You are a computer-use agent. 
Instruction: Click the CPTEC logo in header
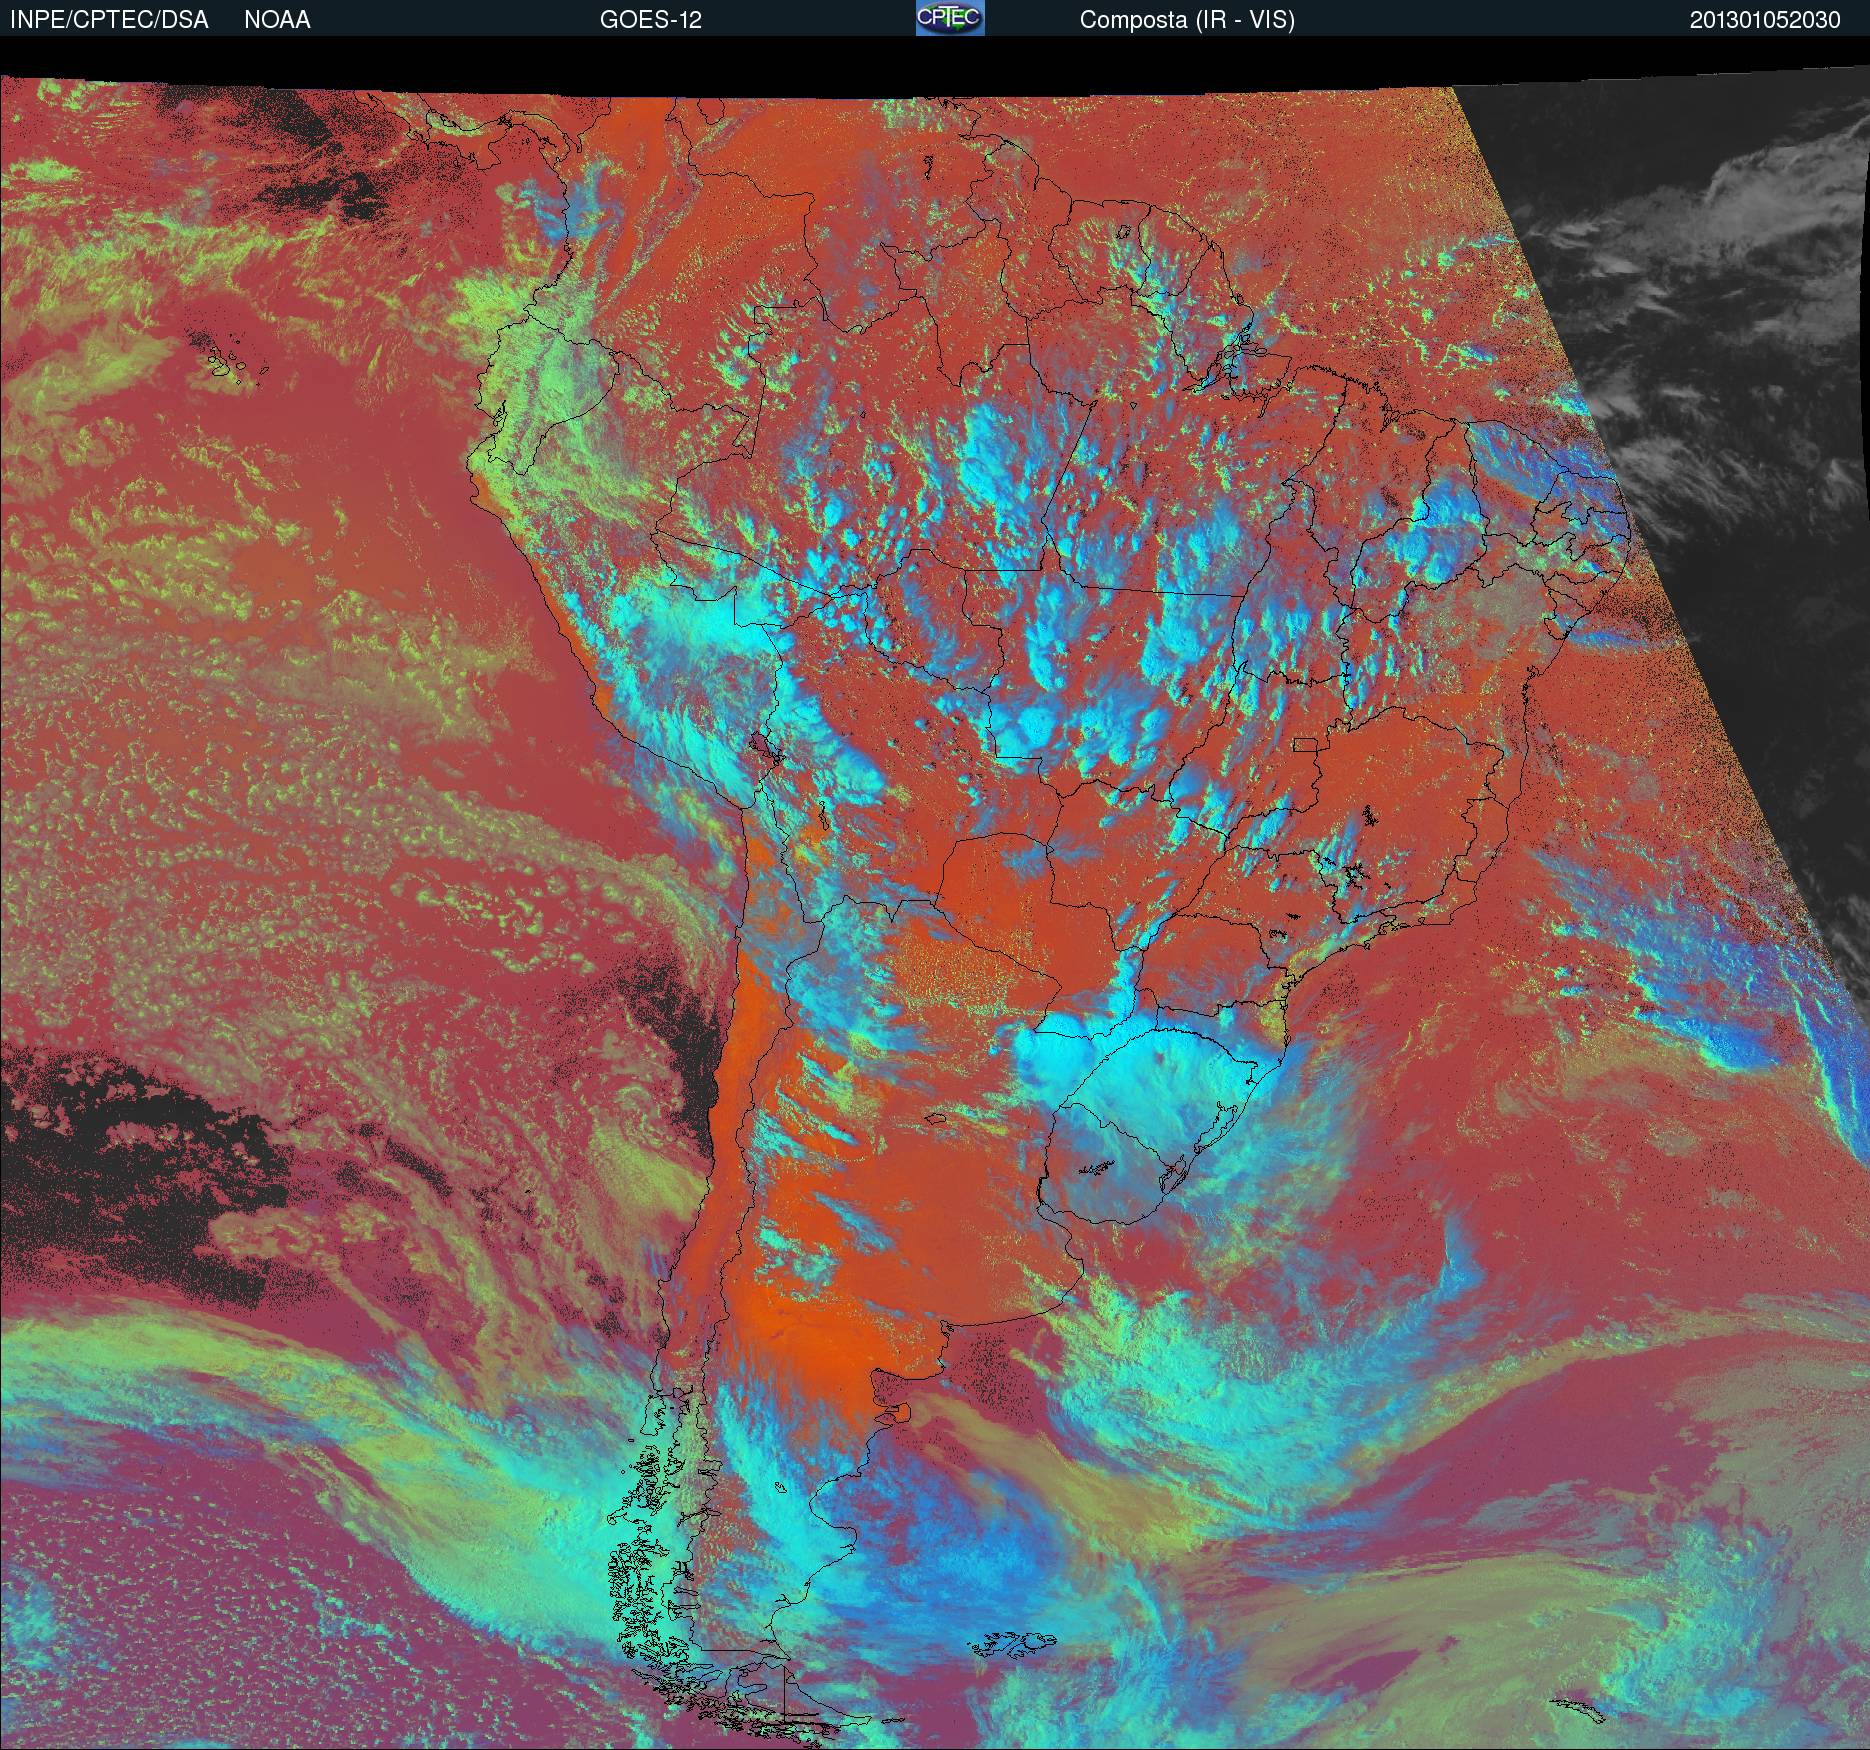click(x=950, y=18)
